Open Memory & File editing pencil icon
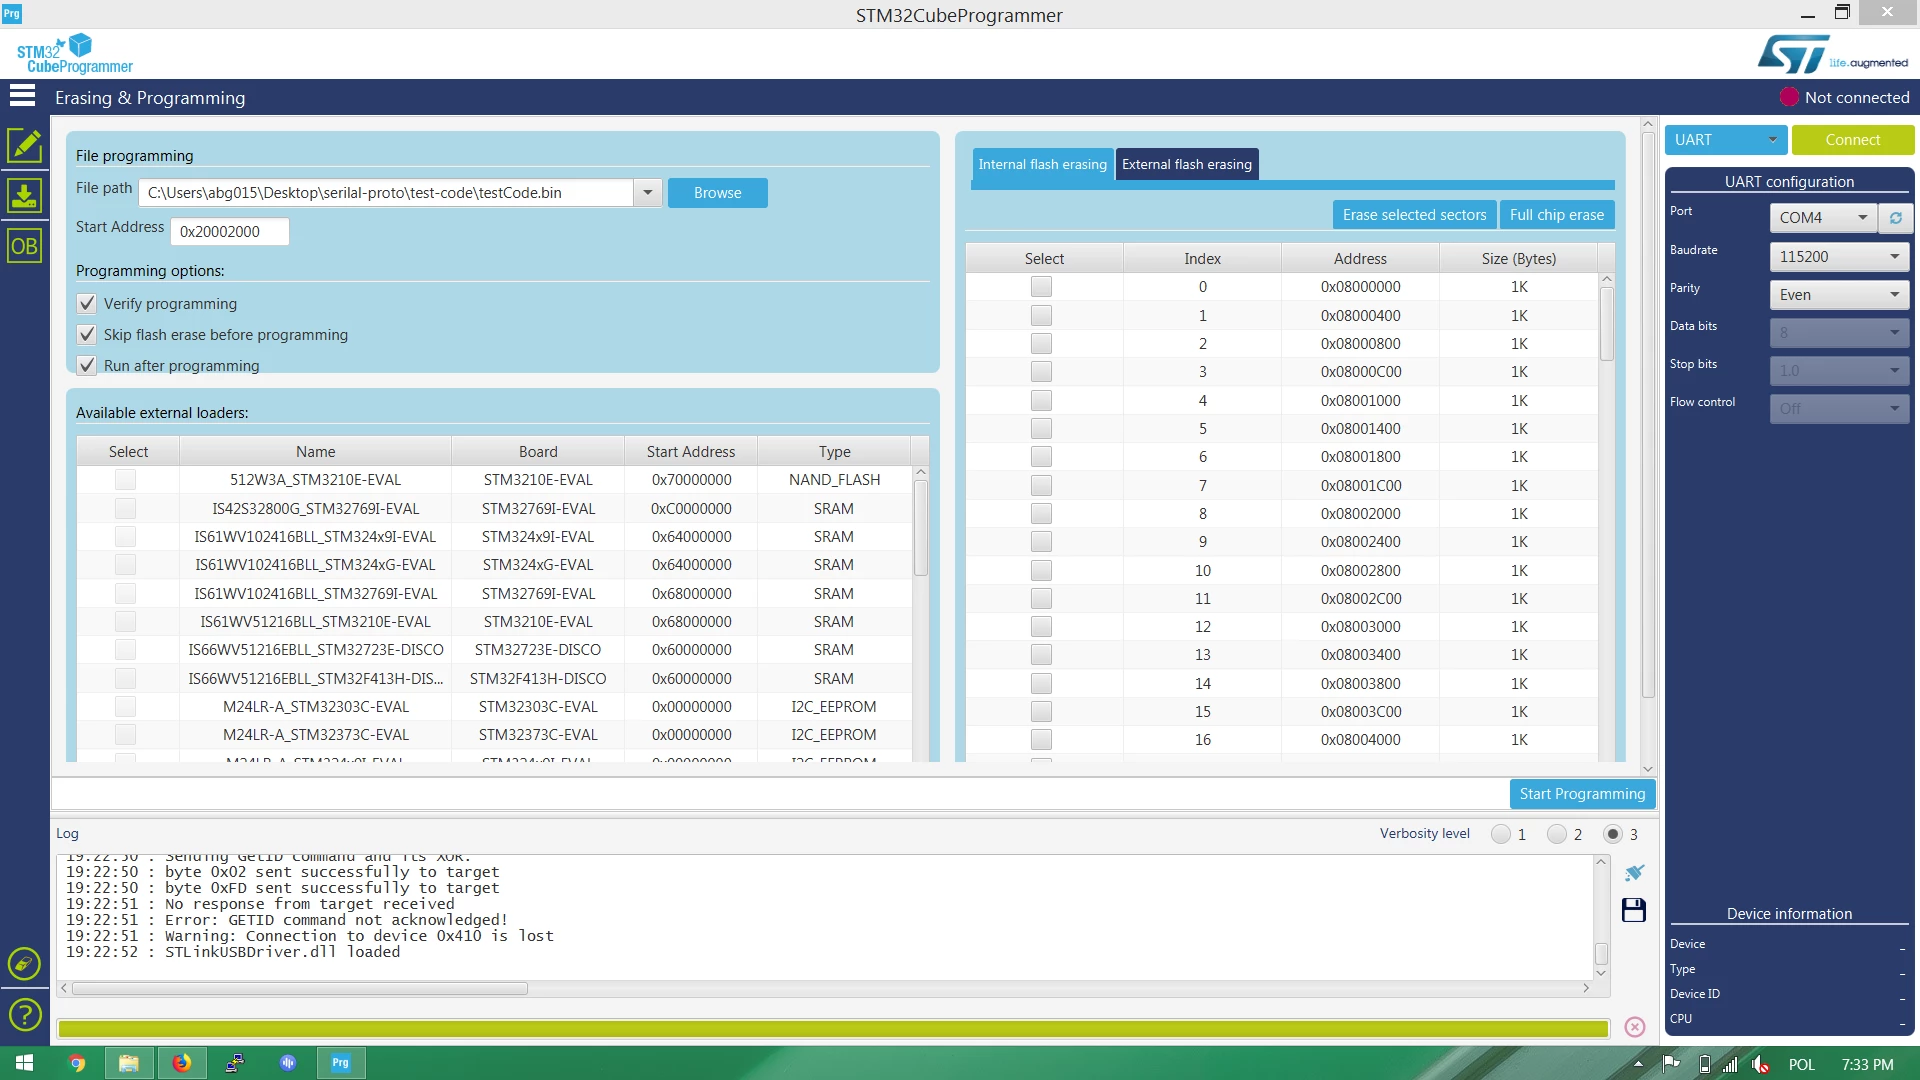Image resolution: width=1920 pixels, height=1080 pixels. coord(24,145)
